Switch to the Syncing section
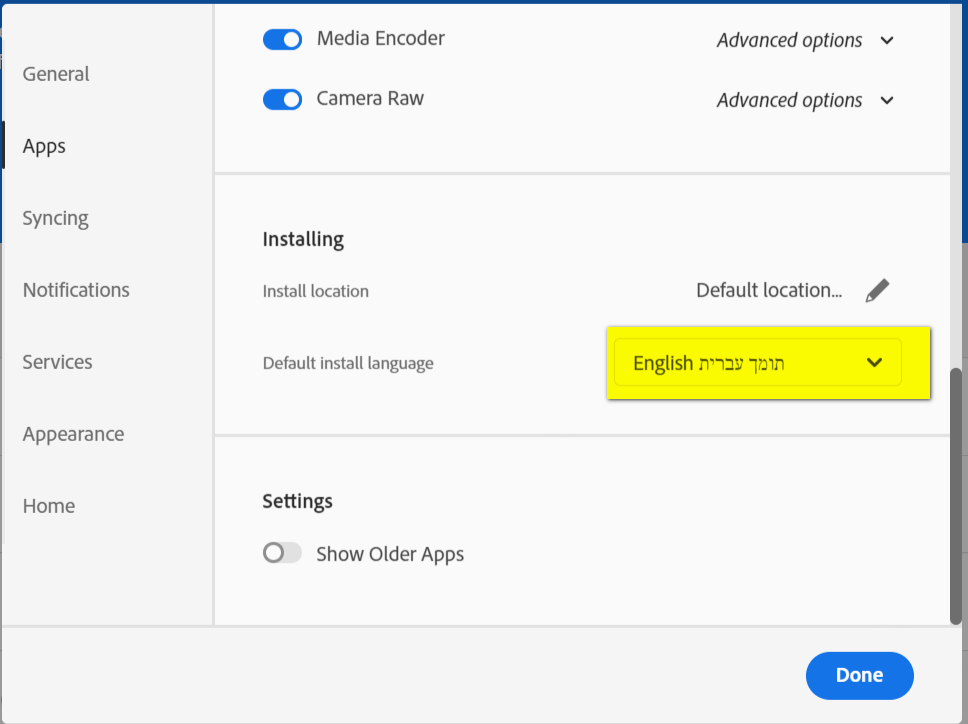The image size is (968, 724). pos(56,218)
